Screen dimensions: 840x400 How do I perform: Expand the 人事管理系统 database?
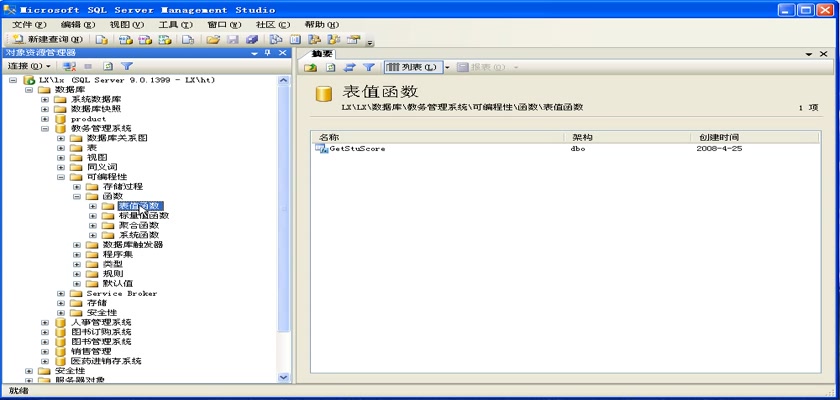[x=45, y=322]
